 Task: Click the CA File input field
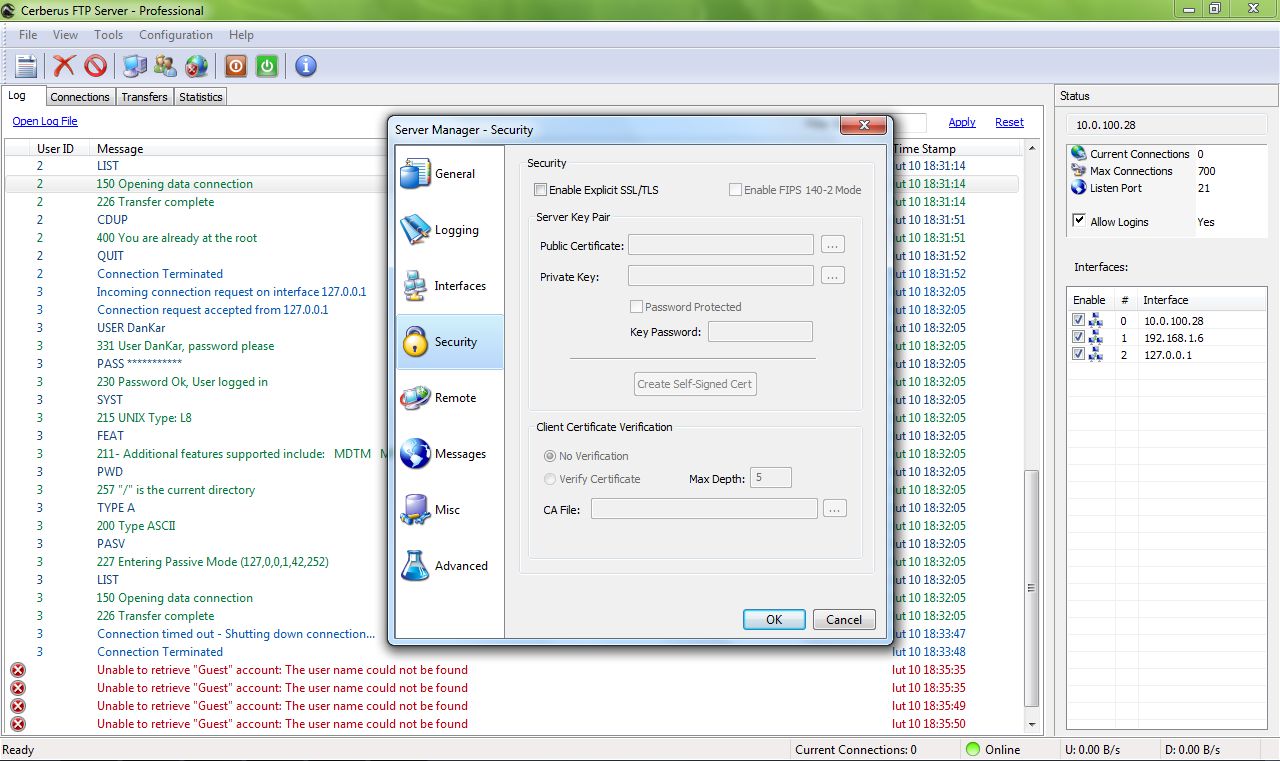(704, 509)
